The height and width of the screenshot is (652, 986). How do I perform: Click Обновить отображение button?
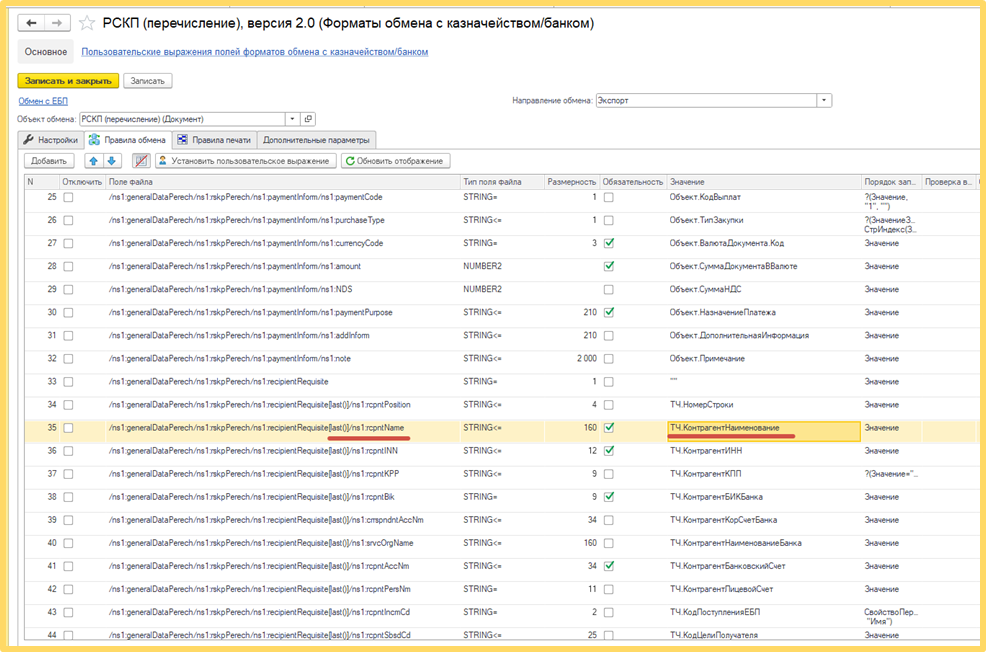click(396, 161)
